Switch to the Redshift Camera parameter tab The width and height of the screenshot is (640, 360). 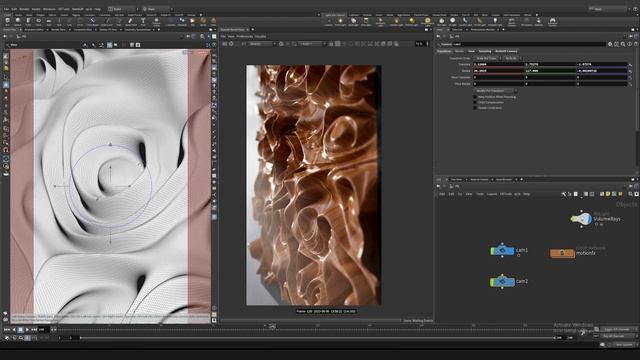[506, 51]
